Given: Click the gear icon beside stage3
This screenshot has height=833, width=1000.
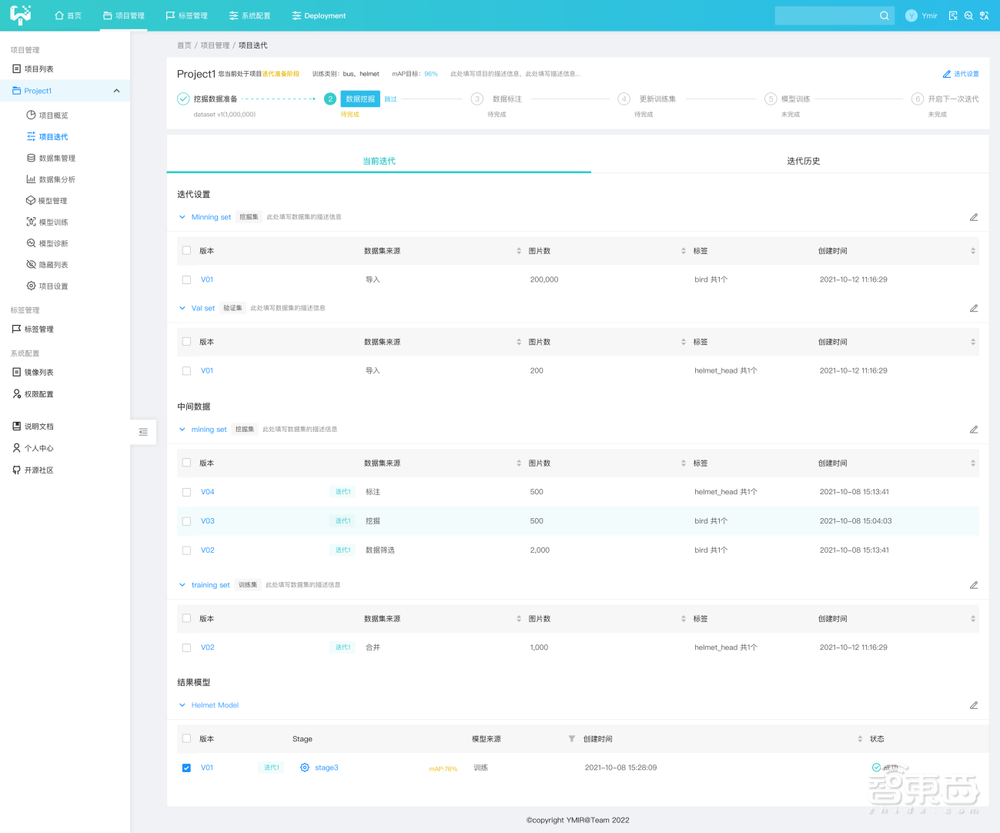Looking at the screenshot, I should (x=305, y=768).
